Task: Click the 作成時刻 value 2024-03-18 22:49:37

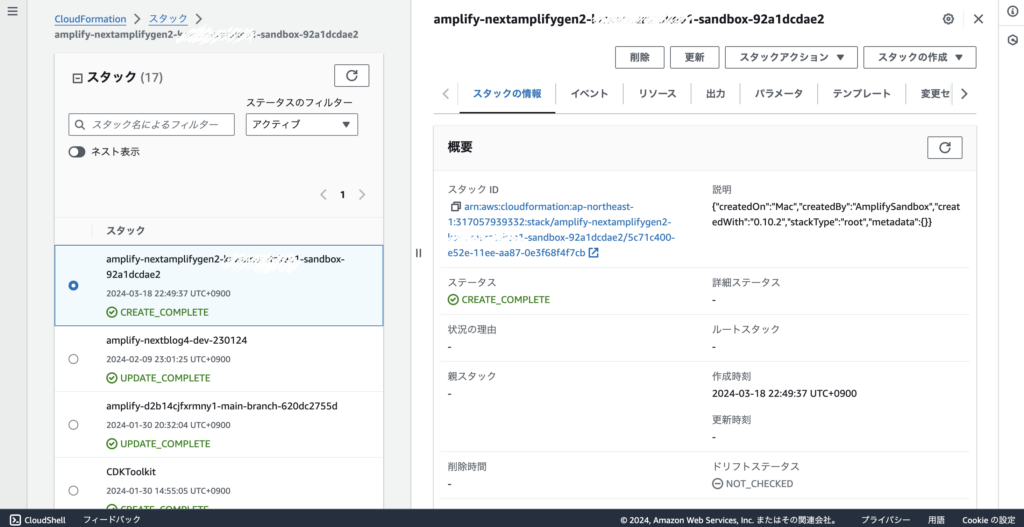Action: [784, 393]
